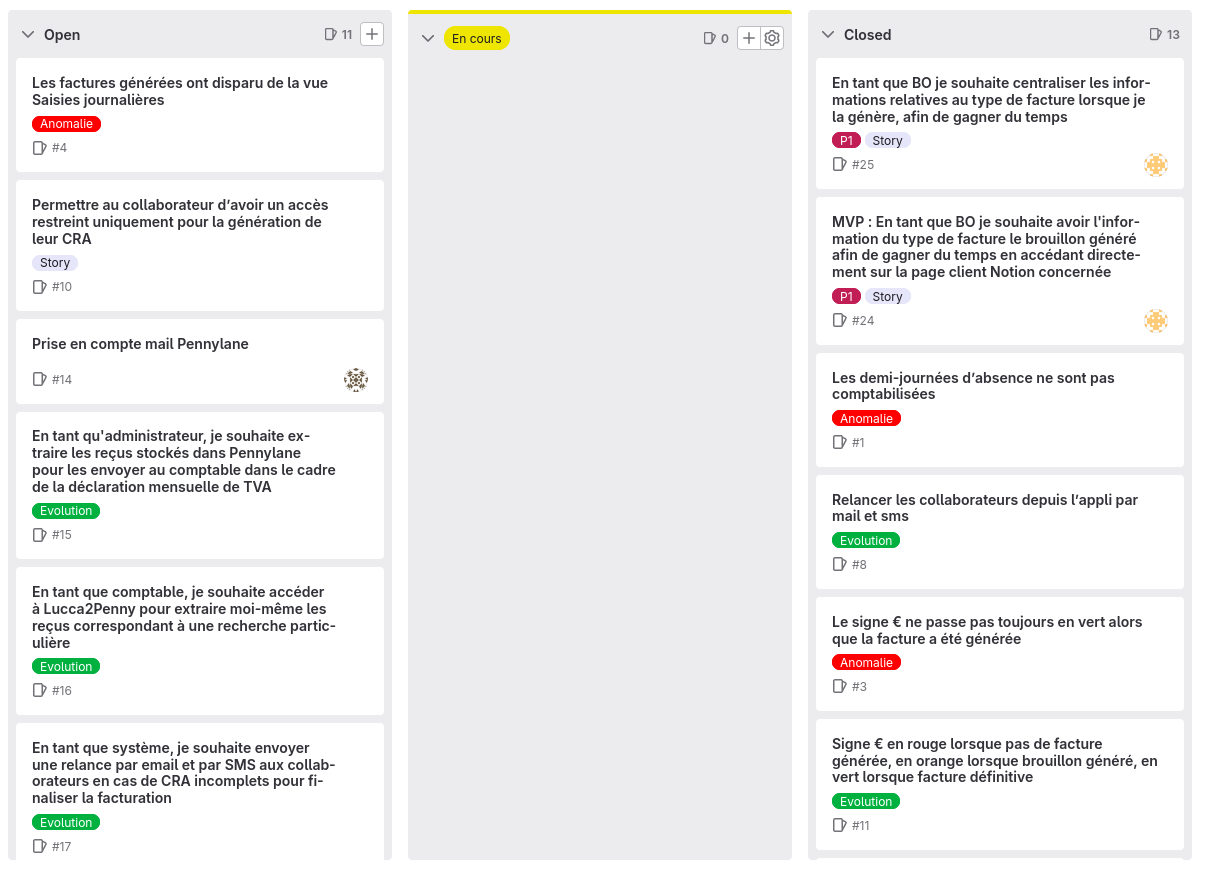The image size is (1210, 876).
Task: Open issue 'Prise en compte mail Pennylane'
Action: pos(140,344)
